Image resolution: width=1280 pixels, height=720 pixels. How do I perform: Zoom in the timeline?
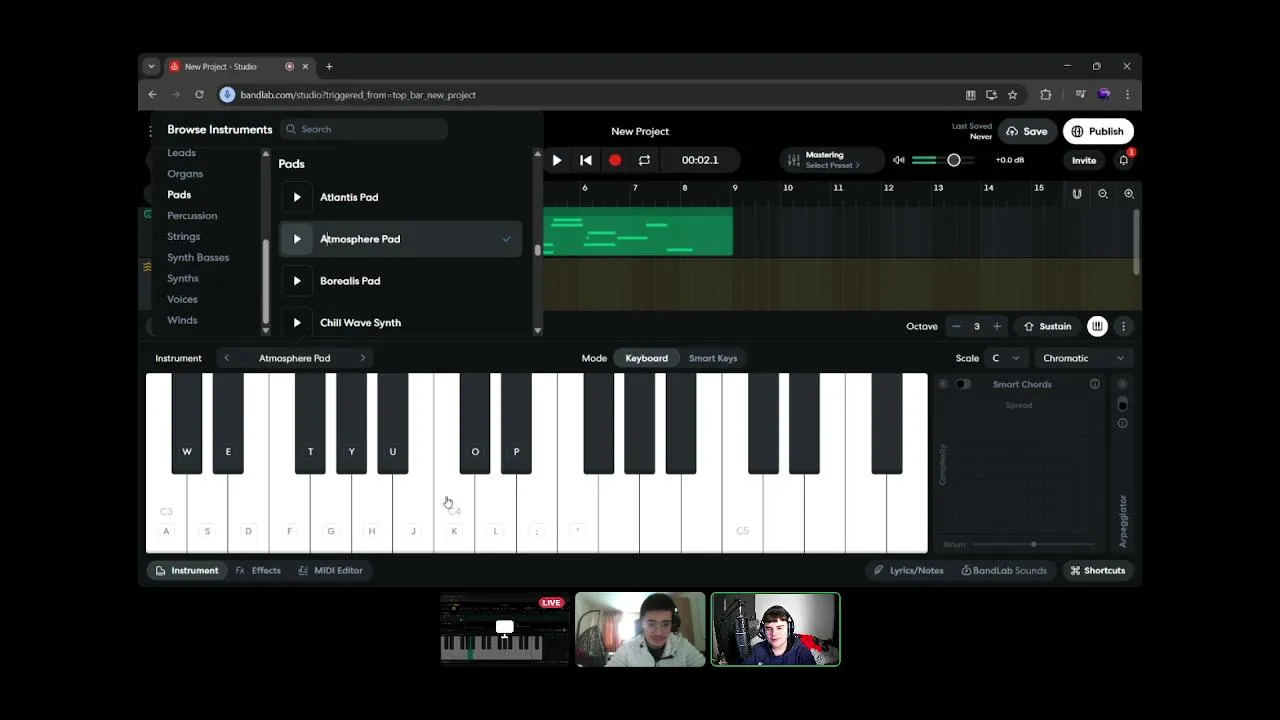1129,194
